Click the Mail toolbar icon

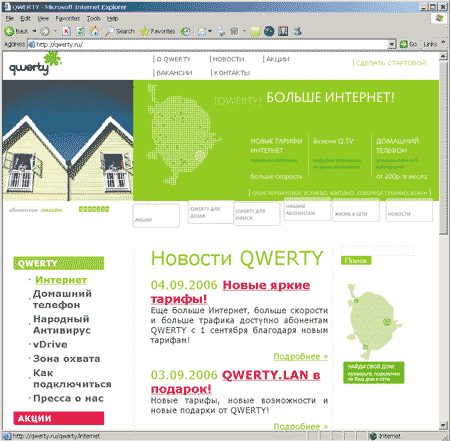[202, 31]
